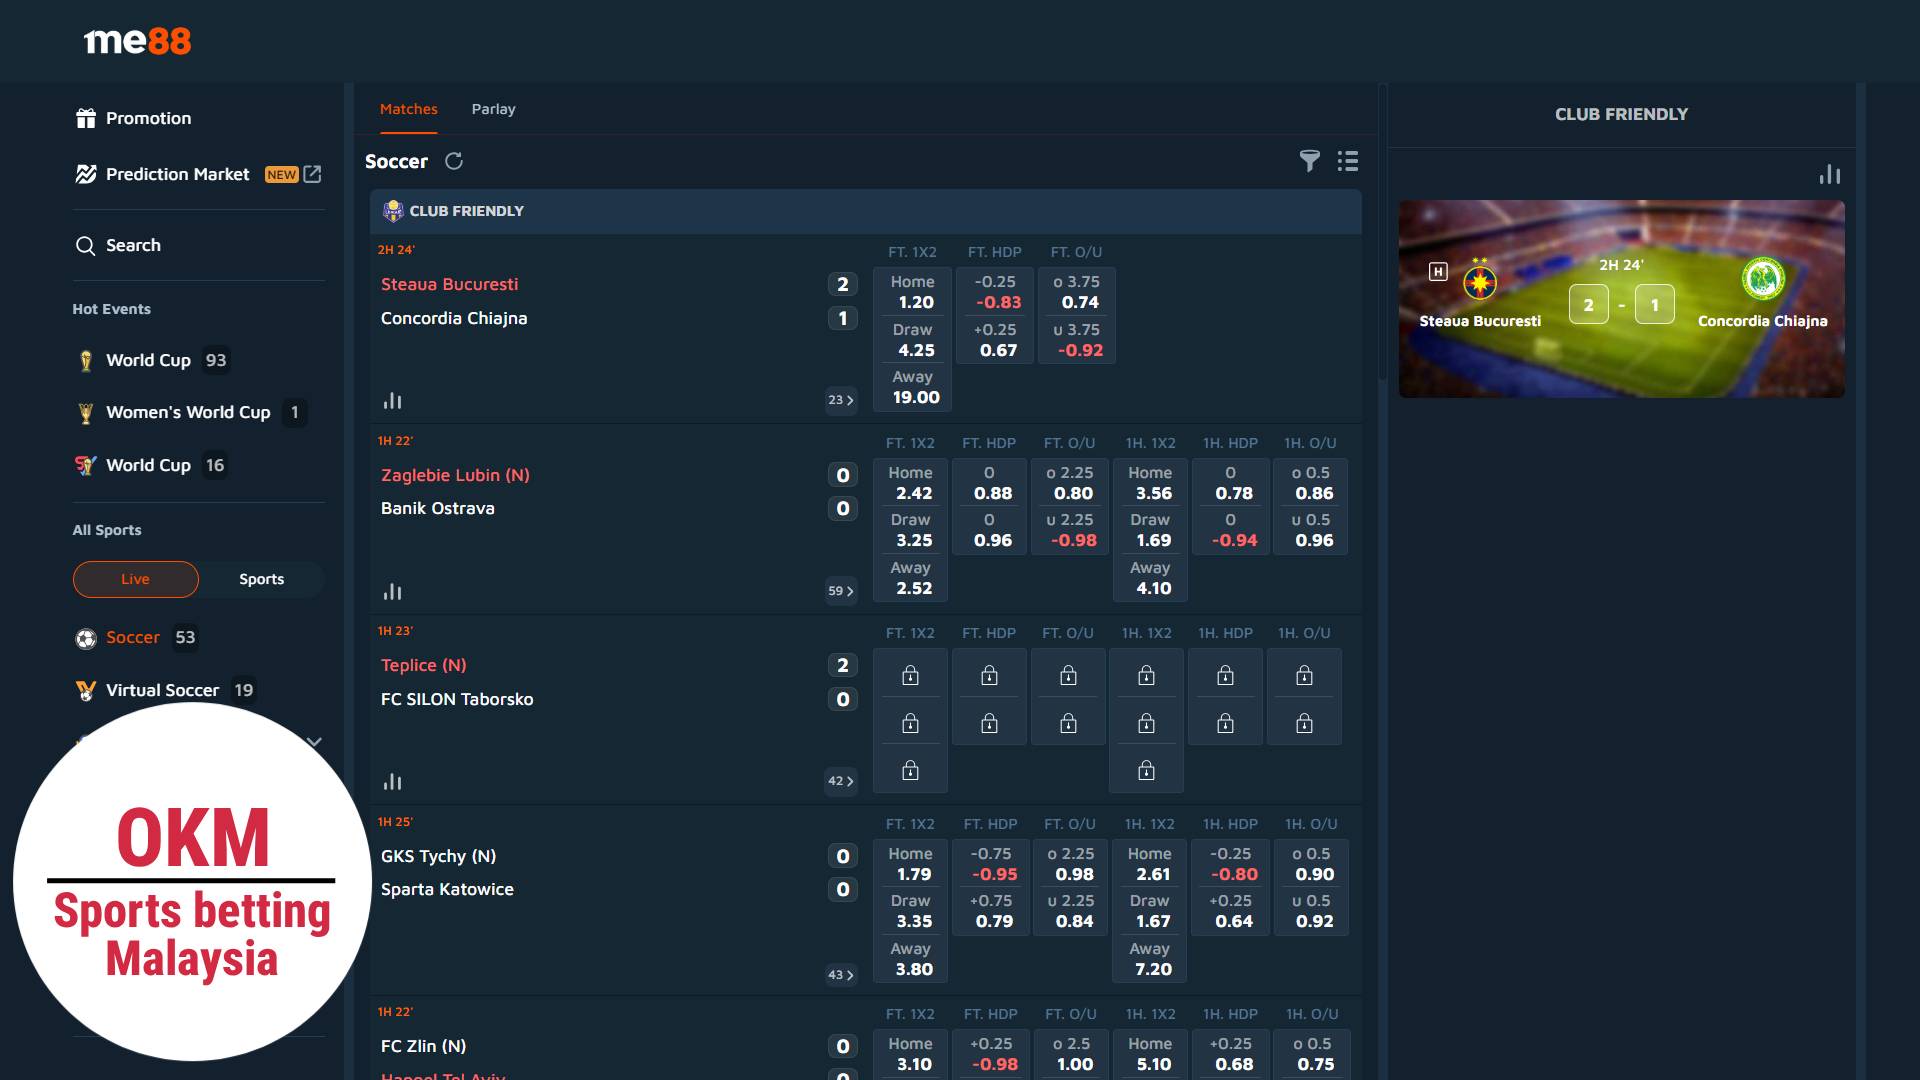This screenshot has width=1920, height=1080.
Task: Click locked first FT. 1X2 odds for Teplice
Action: tap(910, 675)
